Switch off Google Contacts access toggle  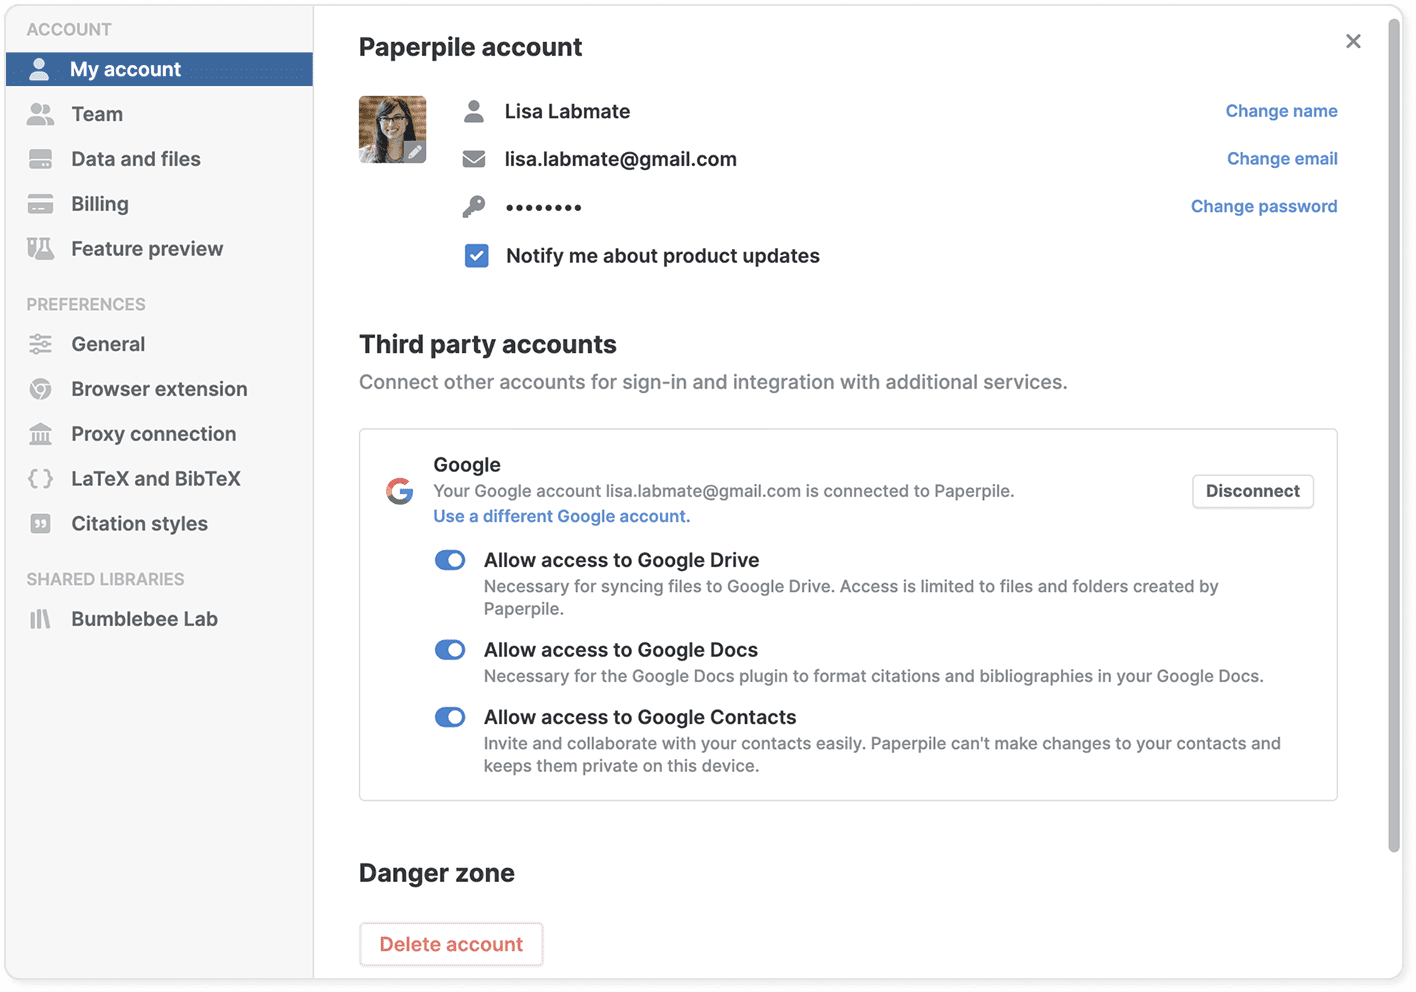pos(450,717)
